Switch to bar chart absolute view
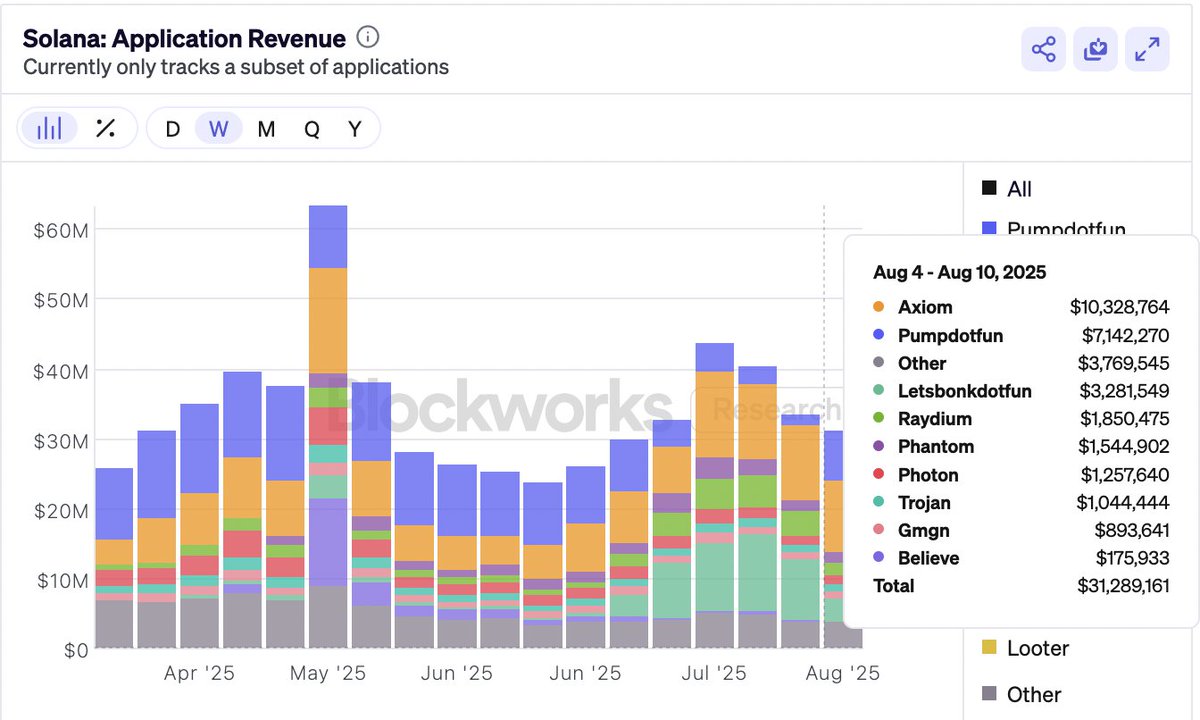1200x720 pixels. 50,128
